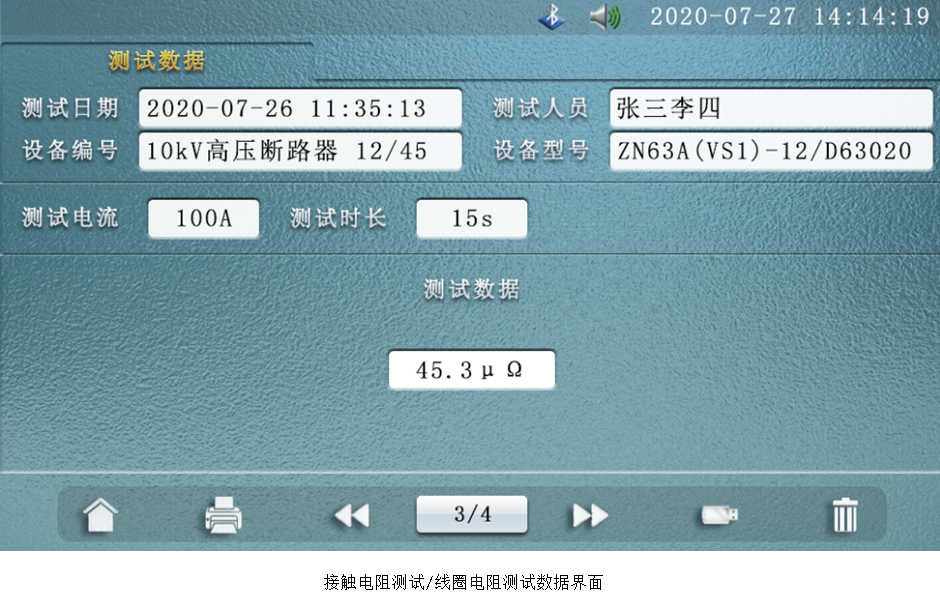Select device number field 10kV高压断路器 12/45
This screenshot has height=602, width=940.
pos(300,151)
